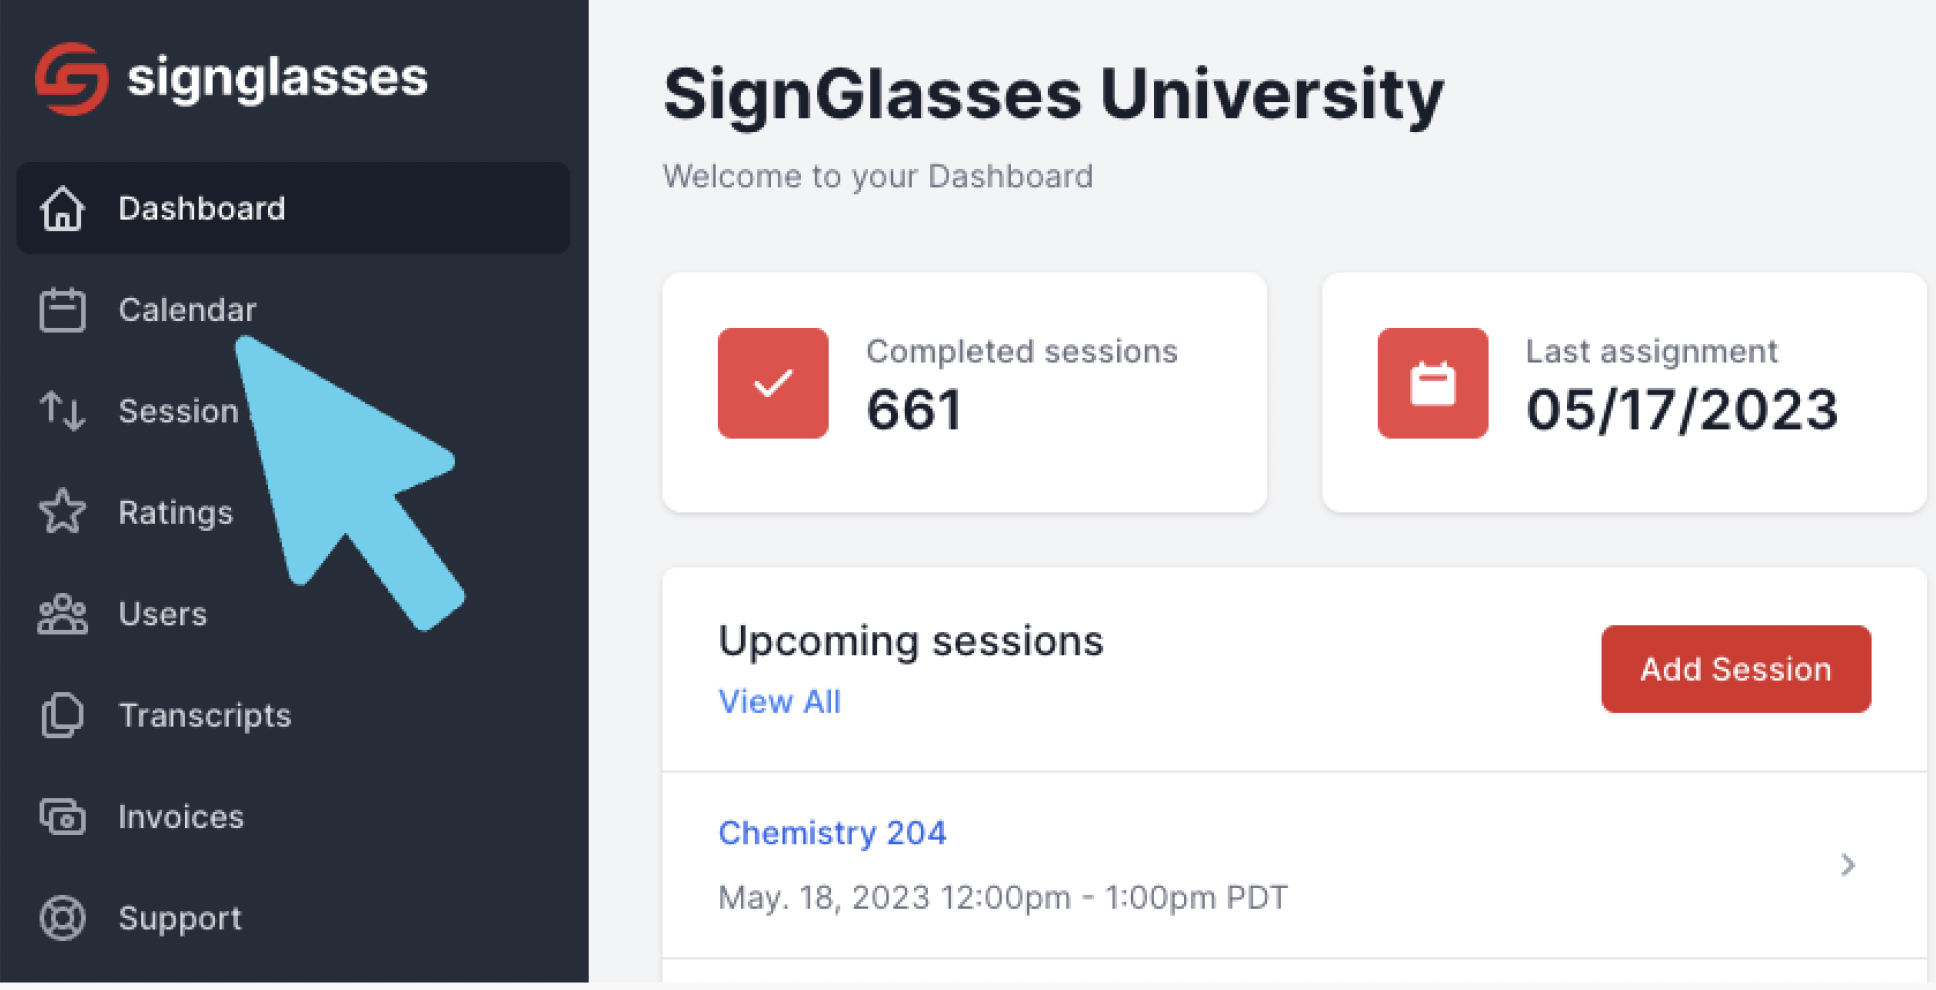Click the signglasses logo icon
The height and width of the screenshot is (990, 1936).
(x=71, y=78)
